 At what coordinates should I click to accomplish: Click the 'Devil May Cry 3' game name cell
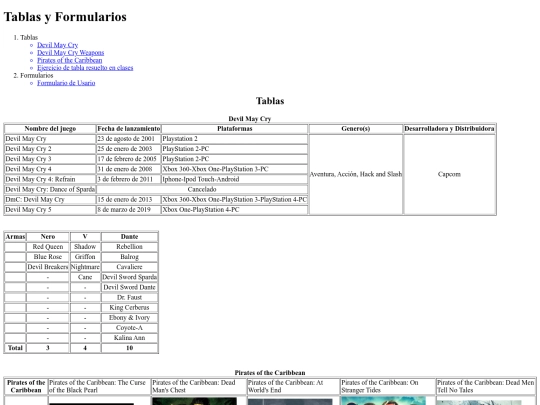pos(50,159)
